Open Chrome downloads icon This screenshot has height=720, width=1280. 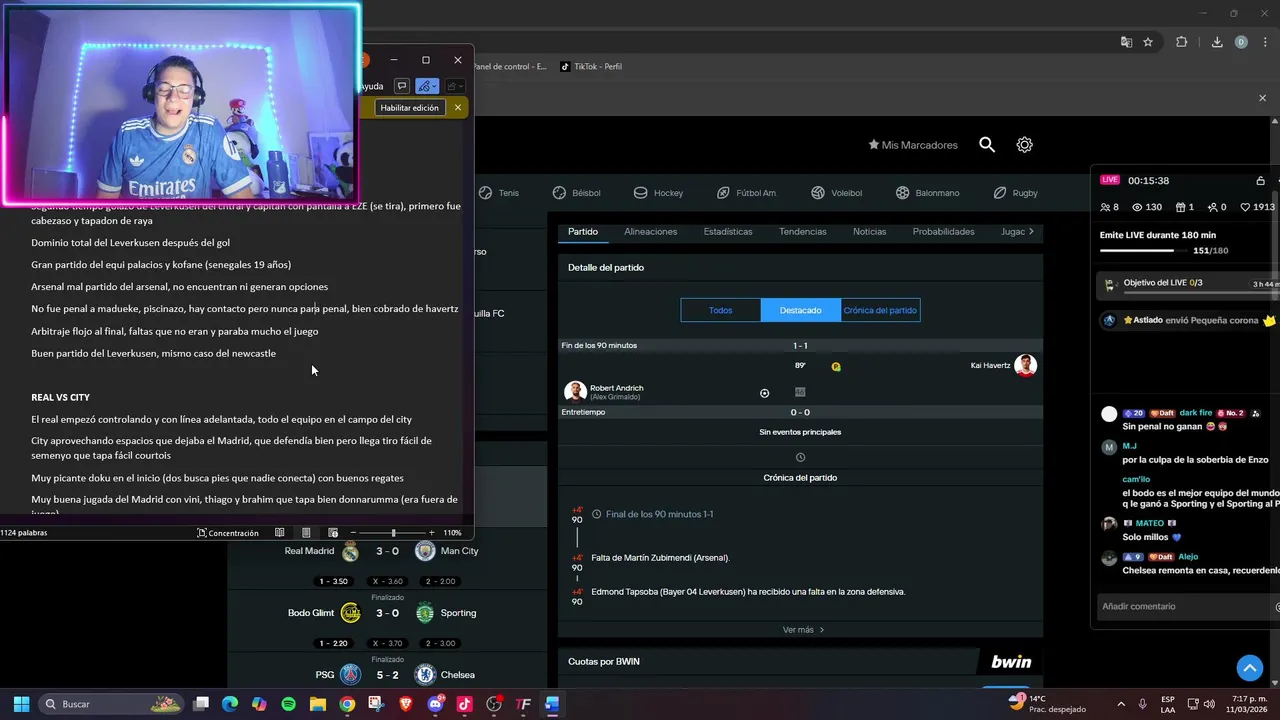(x=1217, y=42)
